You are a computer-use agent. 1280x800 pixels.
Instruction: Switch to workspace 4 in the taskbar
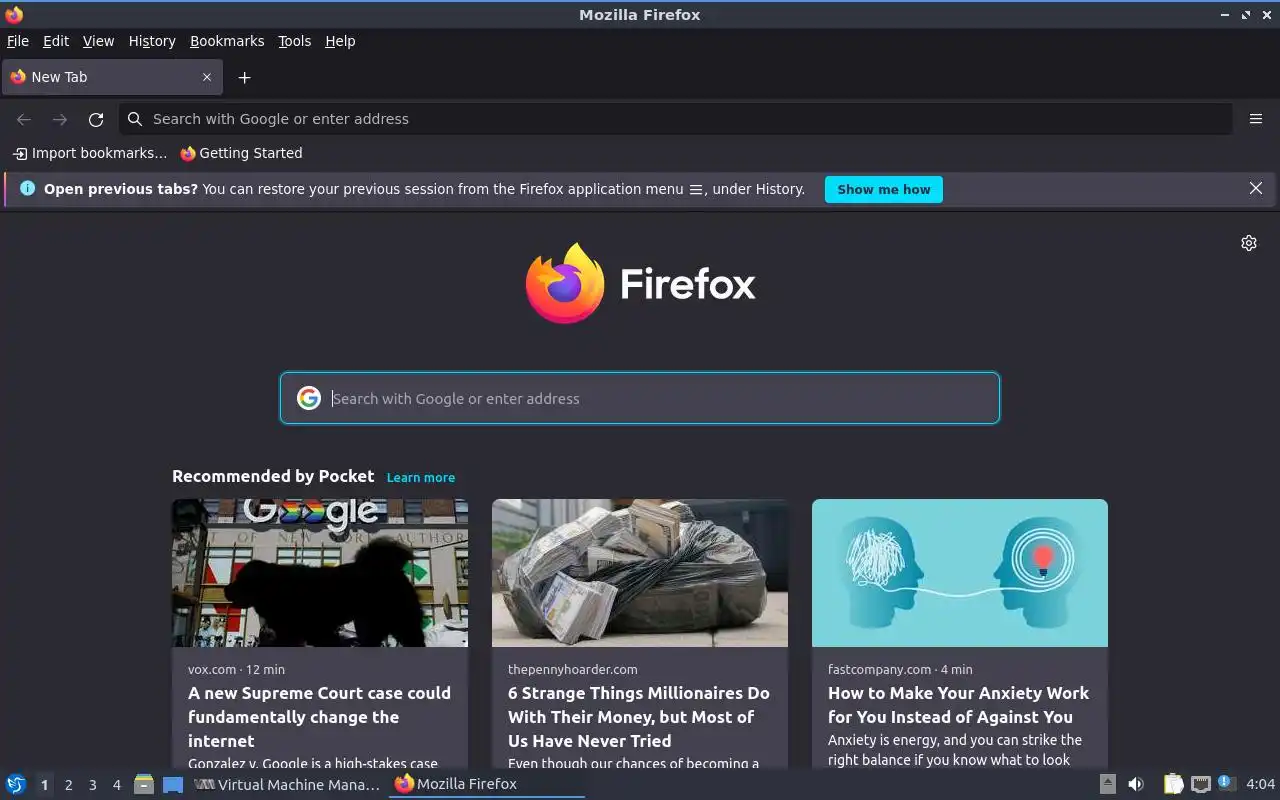(x=116, y=785)
